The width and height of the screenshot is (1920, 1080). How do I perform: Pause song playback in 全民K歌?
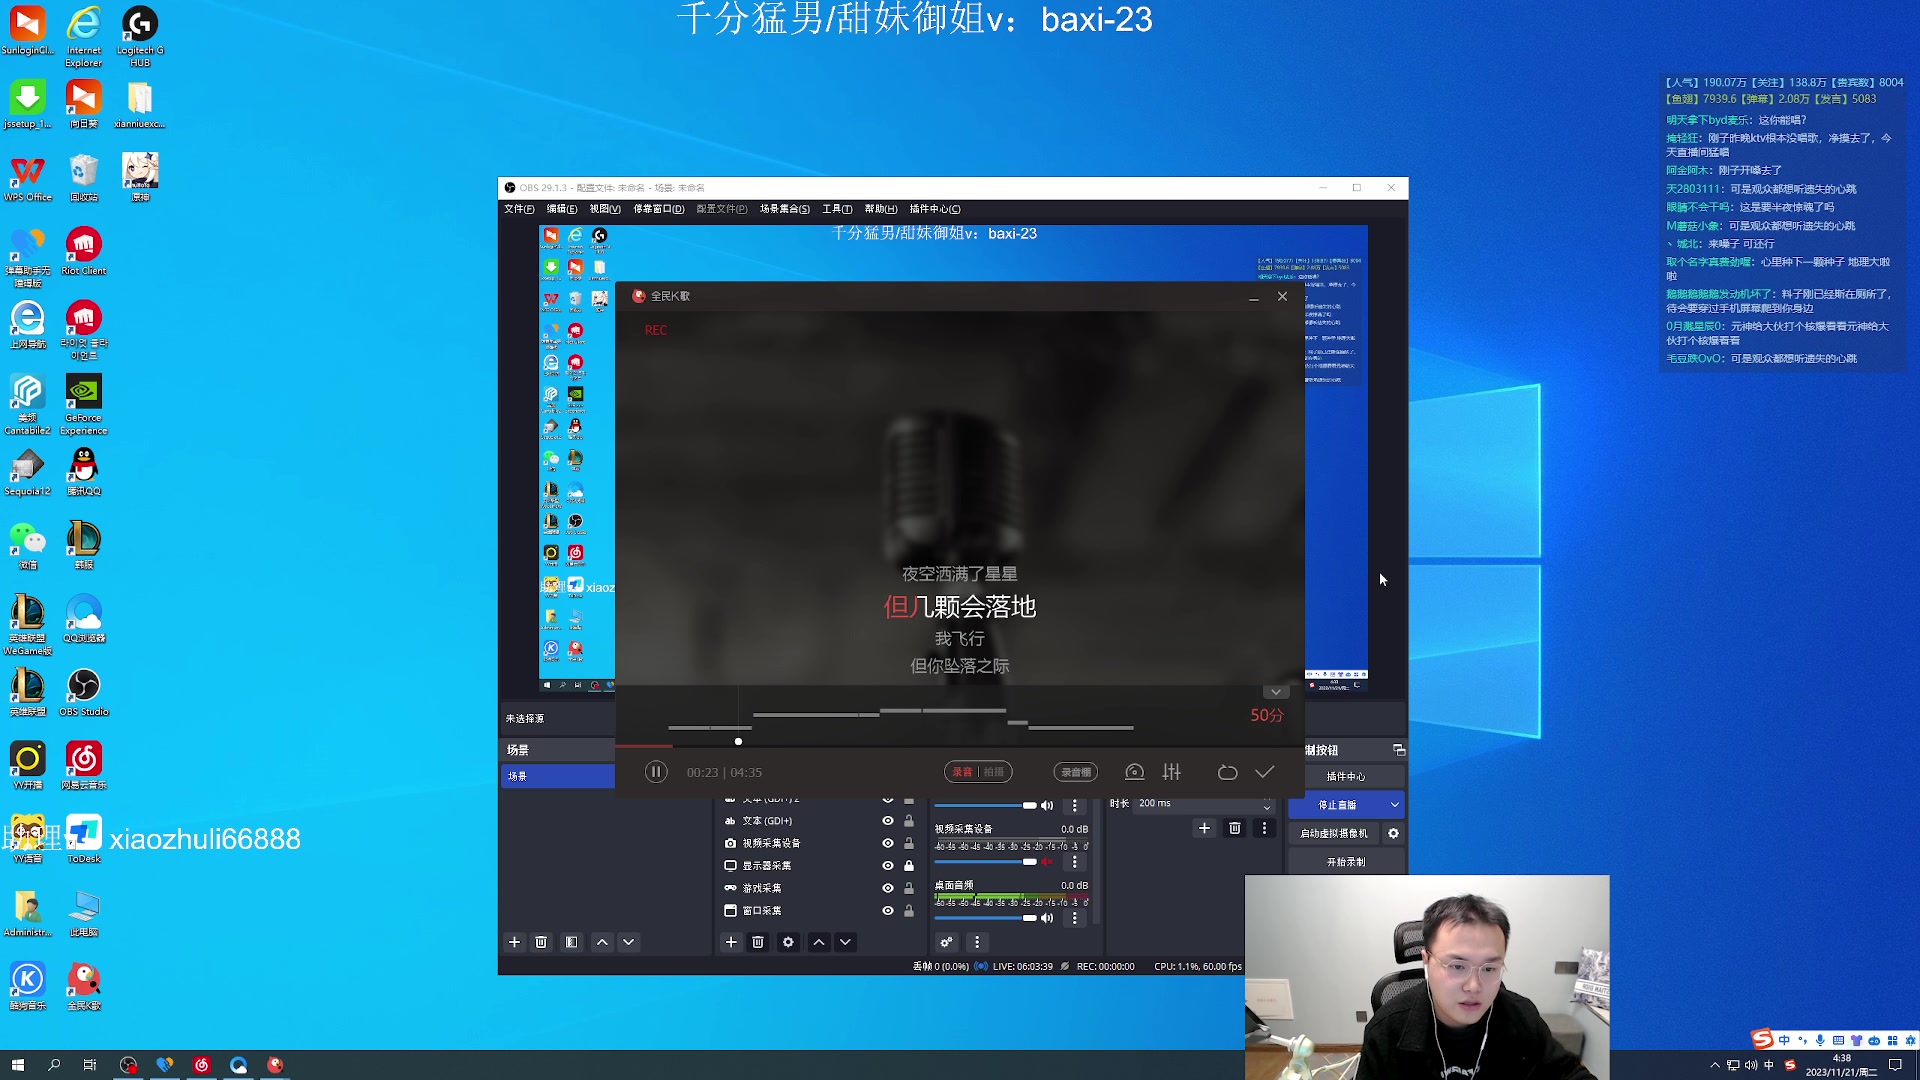tap(656, 771)
